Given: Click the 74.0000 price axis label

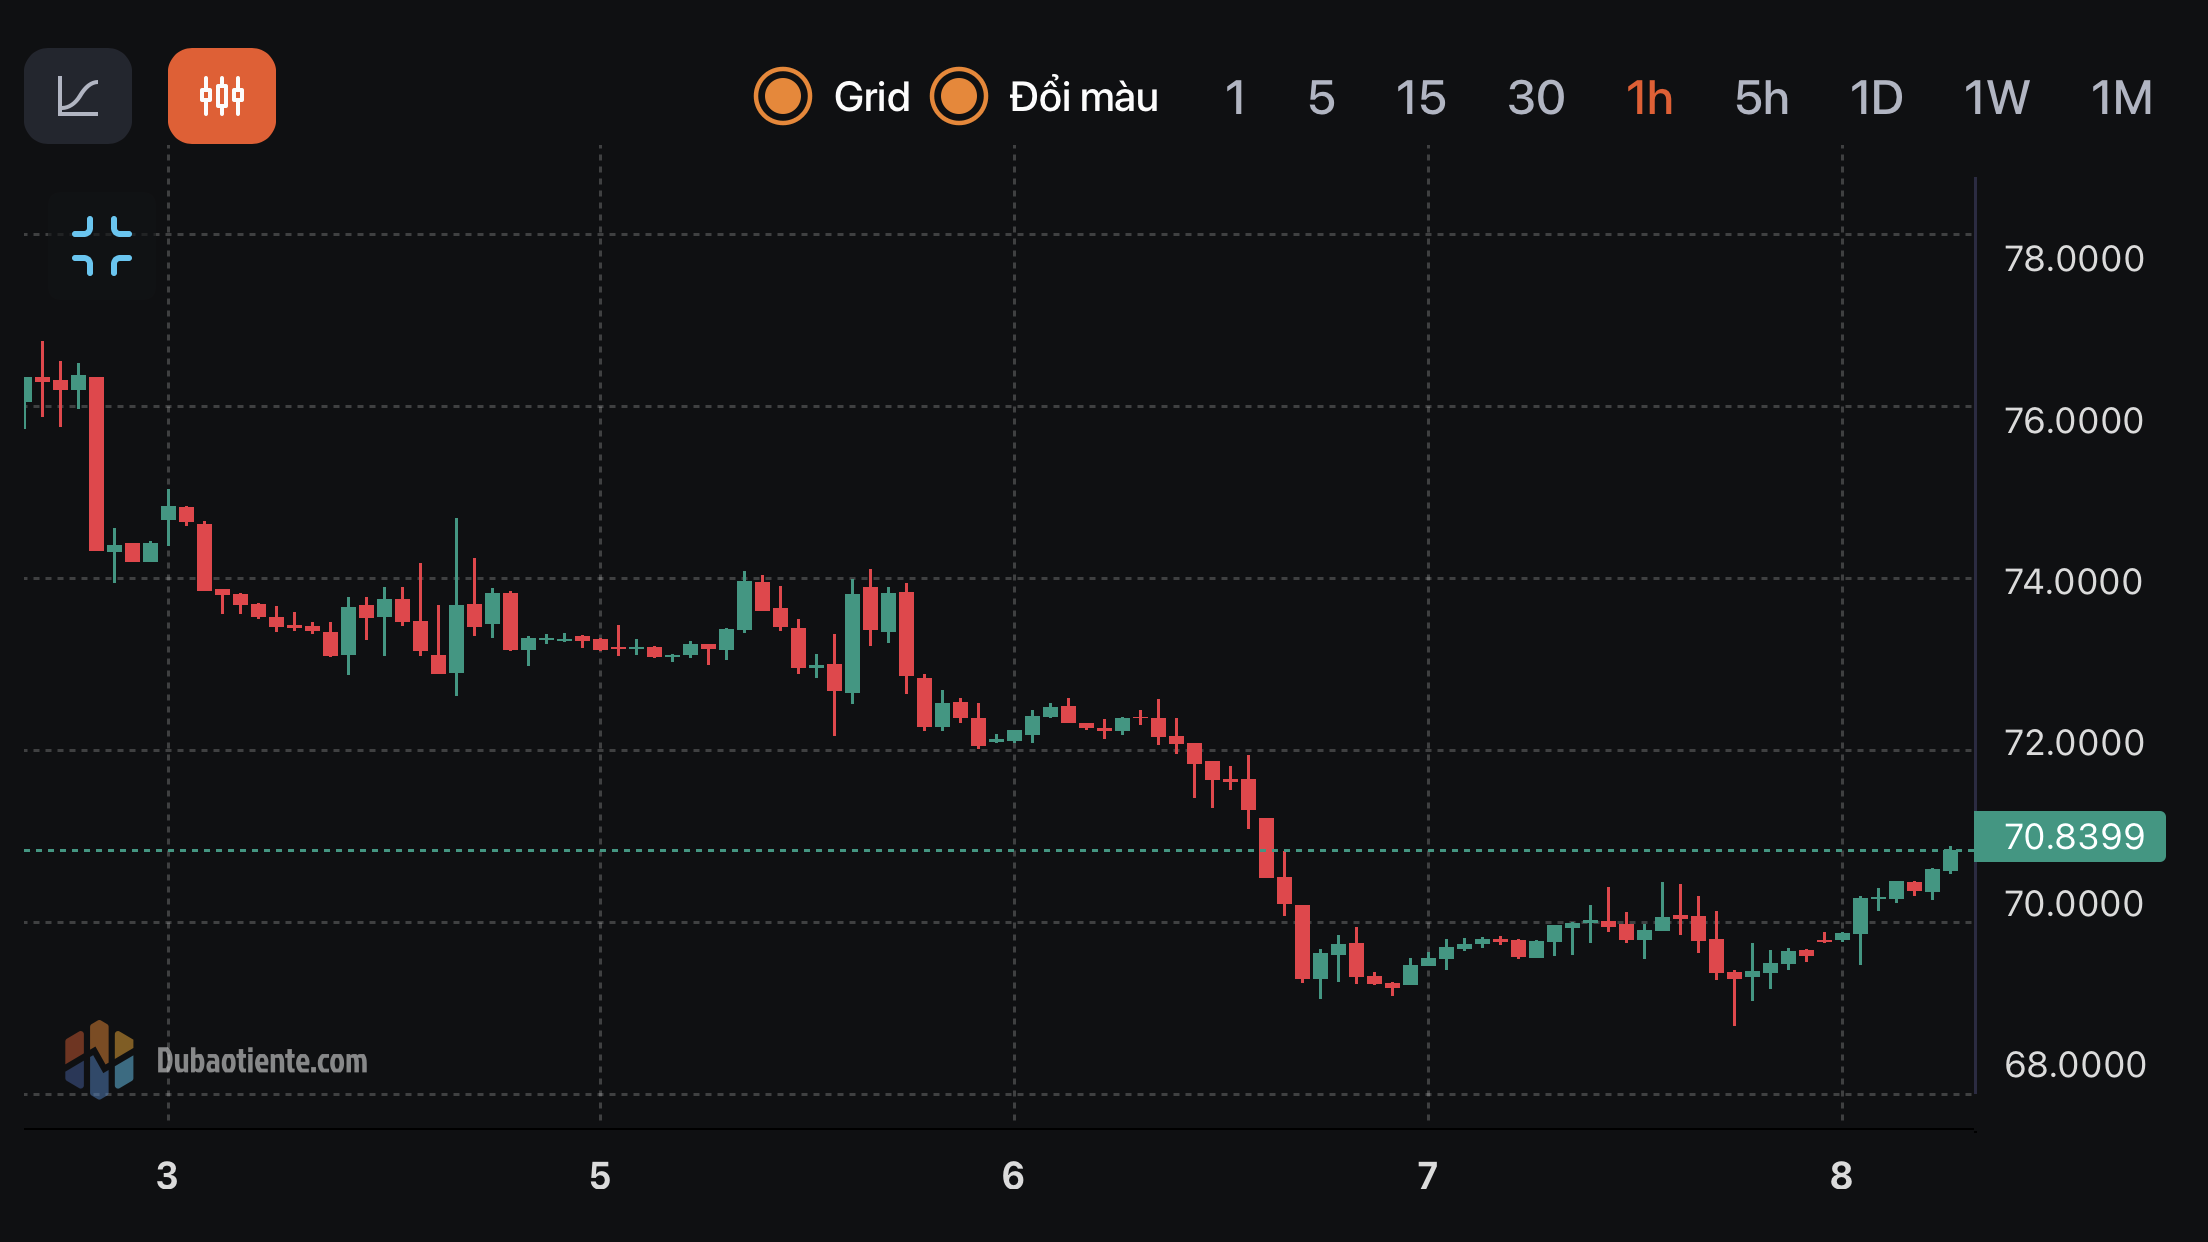Looking at the screenshot, I should tap(2074, 582).
